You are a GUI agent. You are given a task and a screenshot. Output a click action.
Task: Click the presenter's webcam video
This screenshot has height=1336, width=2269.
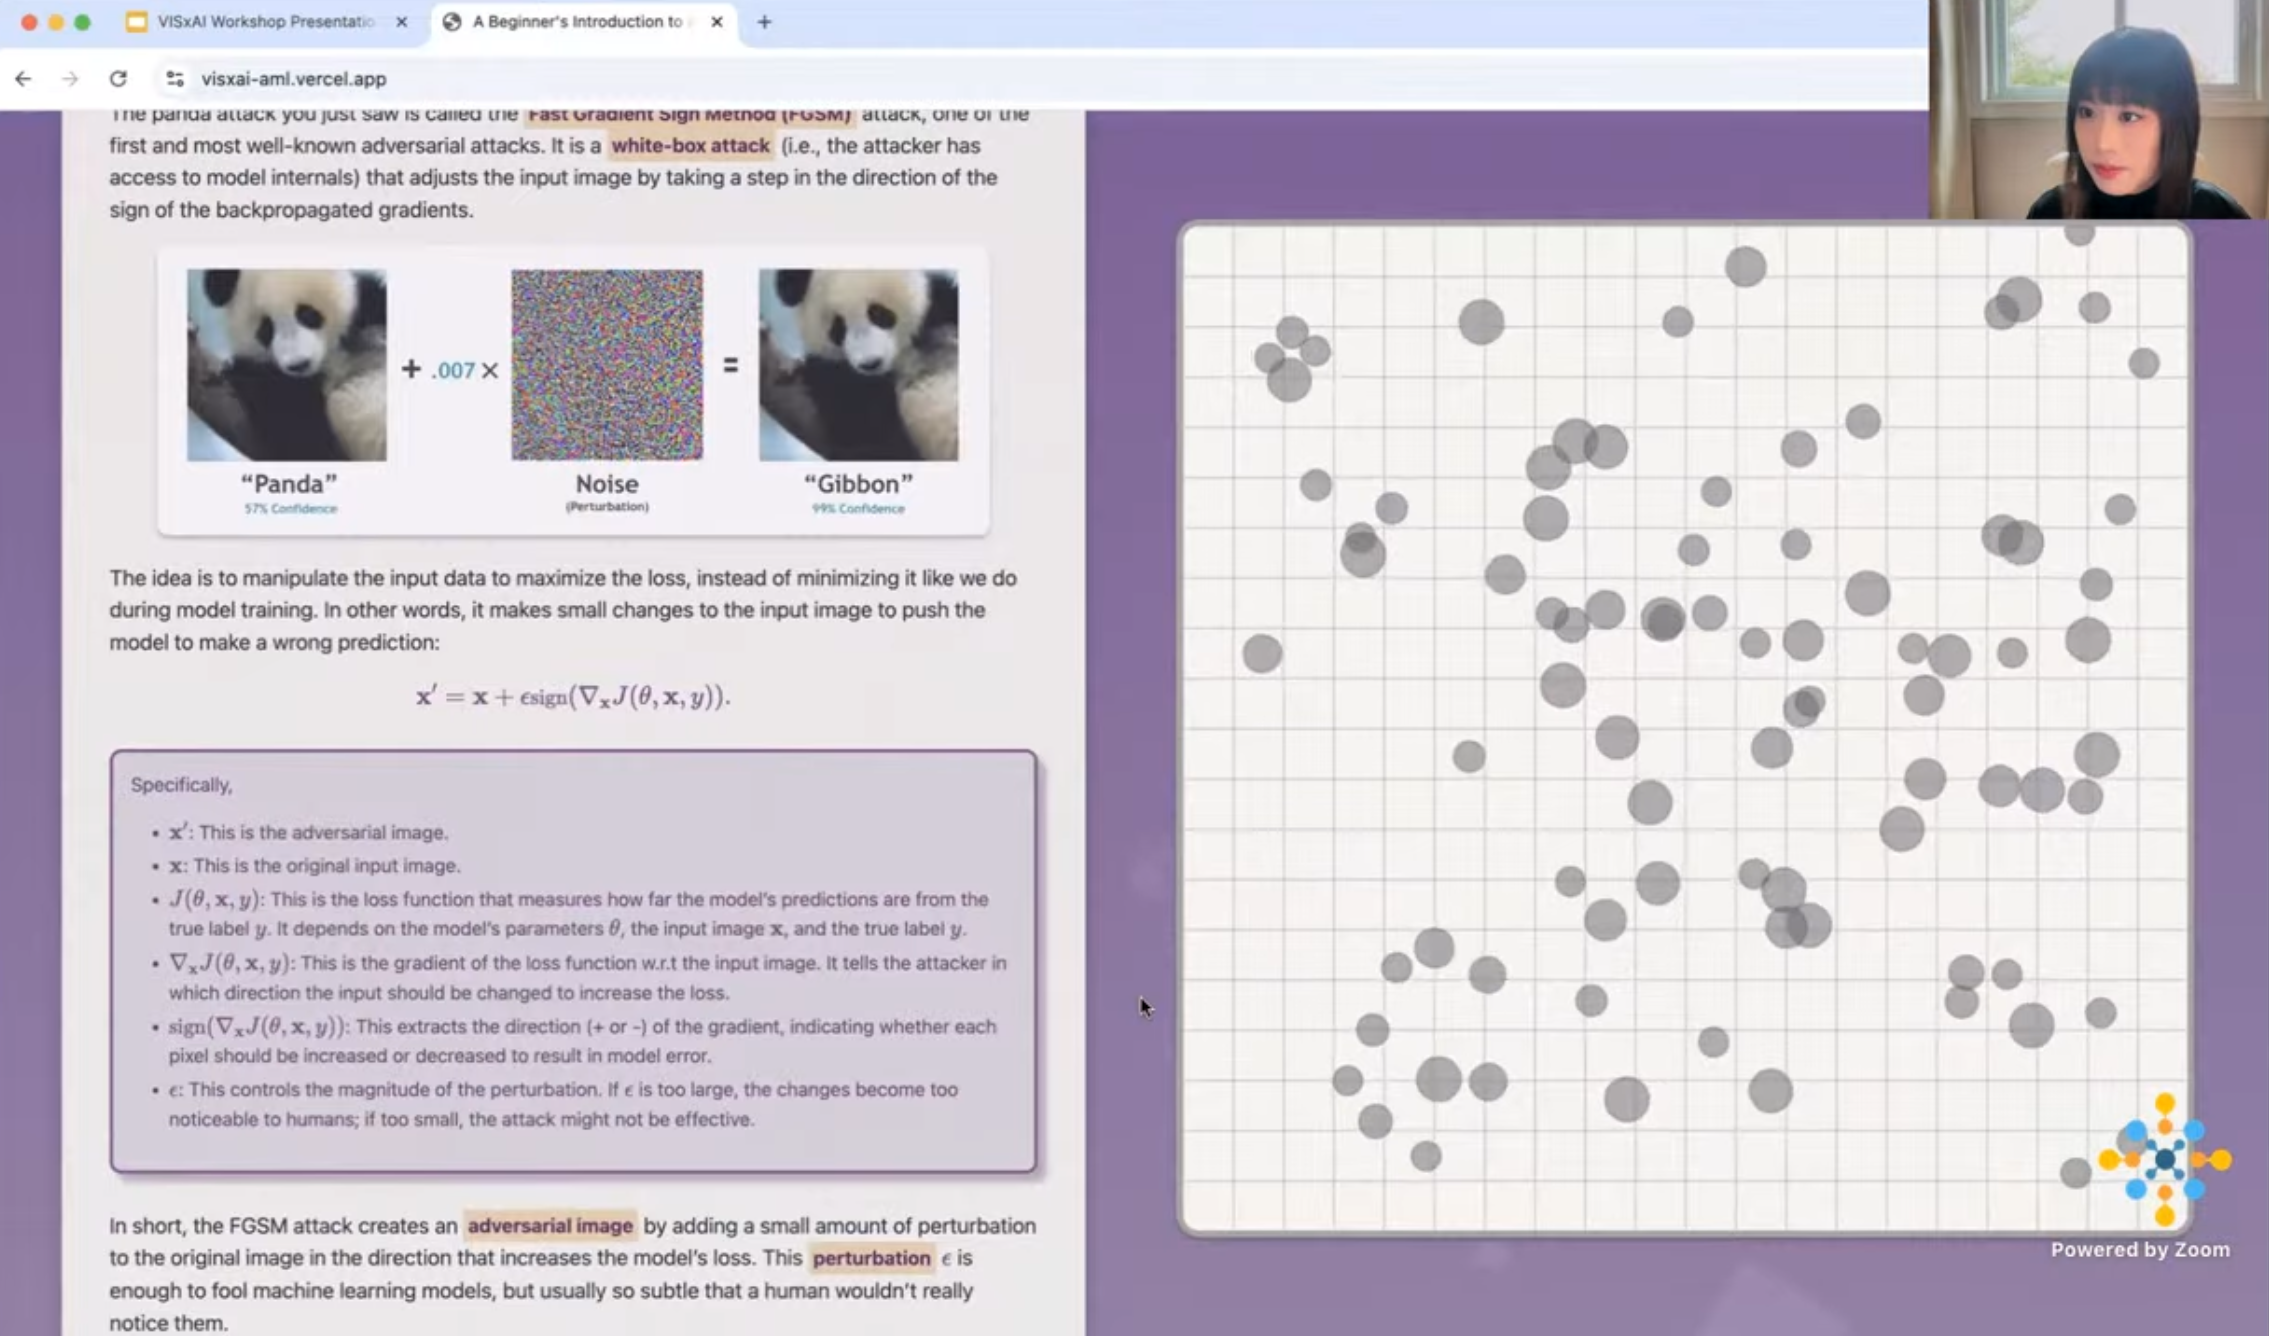coord(2098,109)
